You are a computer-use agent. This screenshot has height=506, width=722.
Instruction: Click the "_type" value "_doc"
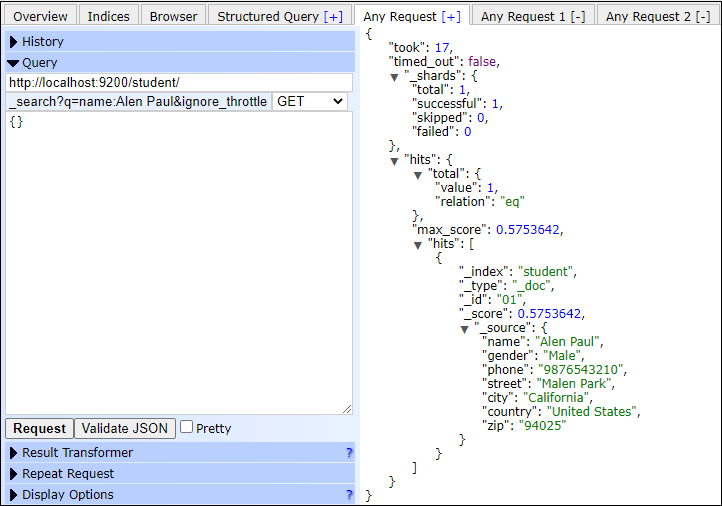[x=531, y=286]
